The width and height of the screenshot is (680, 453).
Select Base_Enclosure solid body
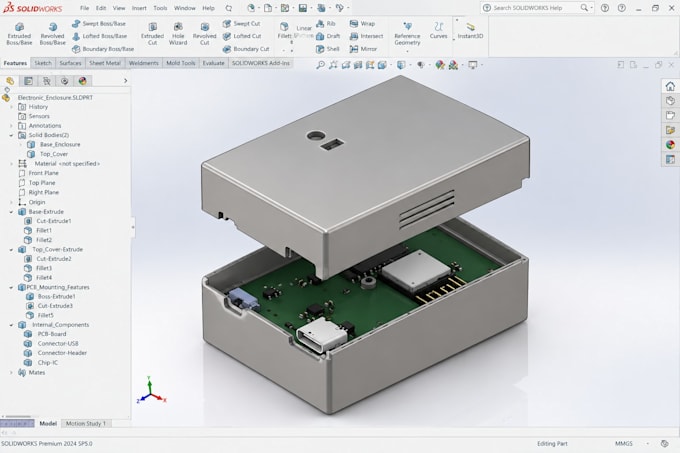(54, 145)
